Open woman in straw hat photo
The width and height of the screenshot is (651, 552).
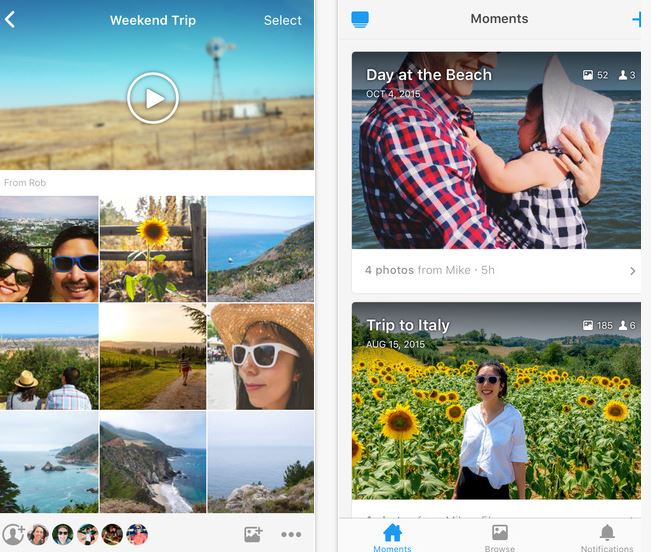[261, 357]
